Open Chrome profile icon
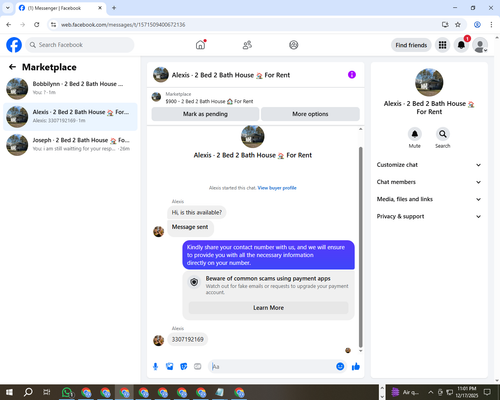 coord(477,25)
